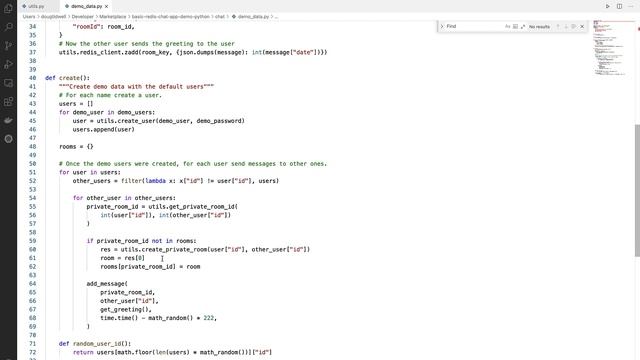Click the vertical editor scrollbar thumb
This screenshot has width=640, height=360.
click(637, 191)
